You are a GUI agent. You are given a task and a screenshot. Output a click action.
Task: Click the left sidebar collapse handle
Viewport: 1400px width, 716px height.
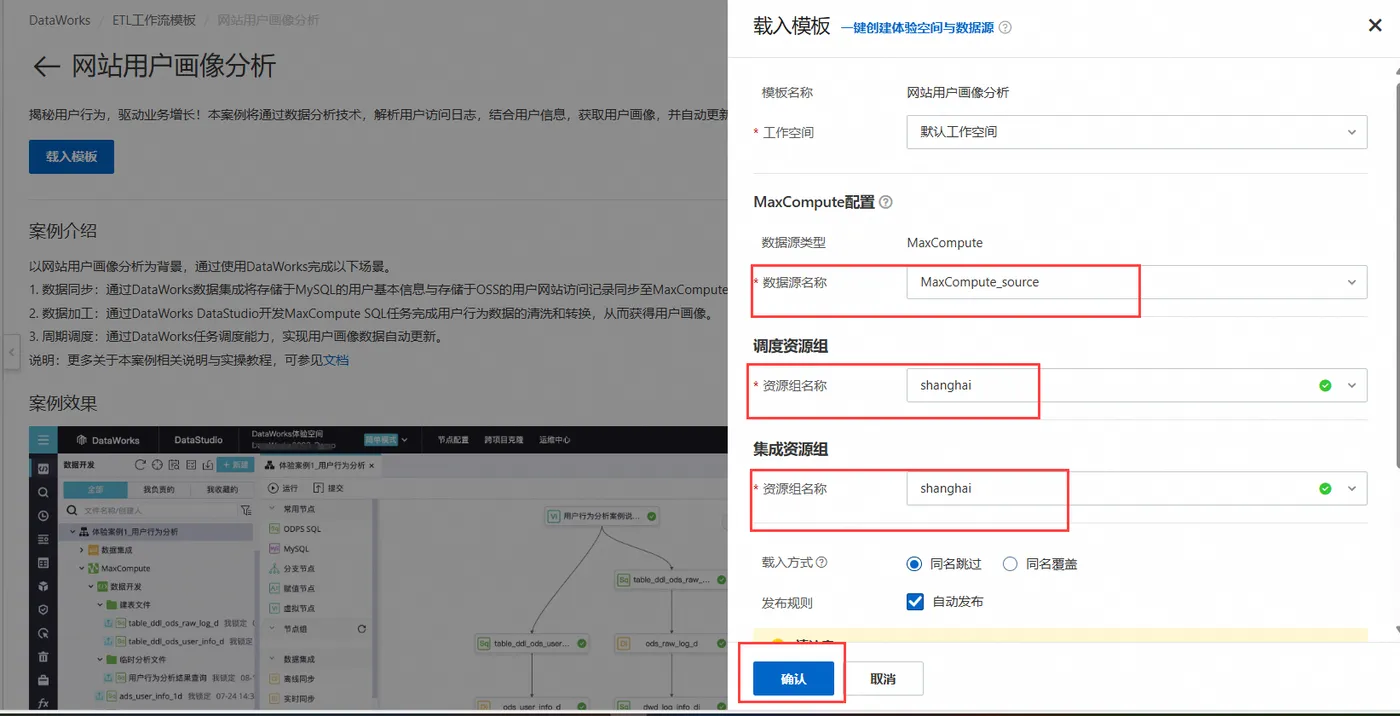click(x=10, y=353)
